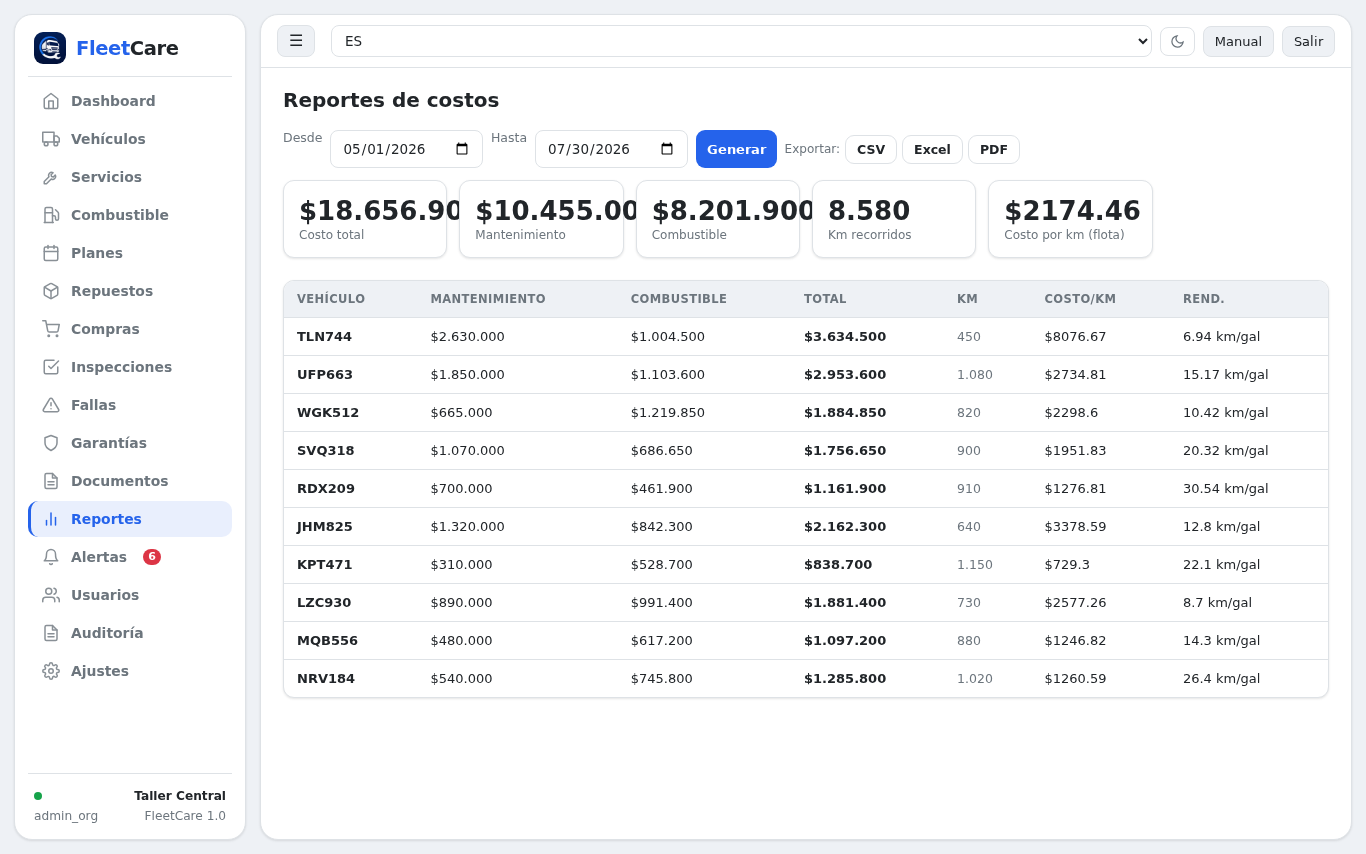
Task: Click the Generar button
Action: point(736,149)
